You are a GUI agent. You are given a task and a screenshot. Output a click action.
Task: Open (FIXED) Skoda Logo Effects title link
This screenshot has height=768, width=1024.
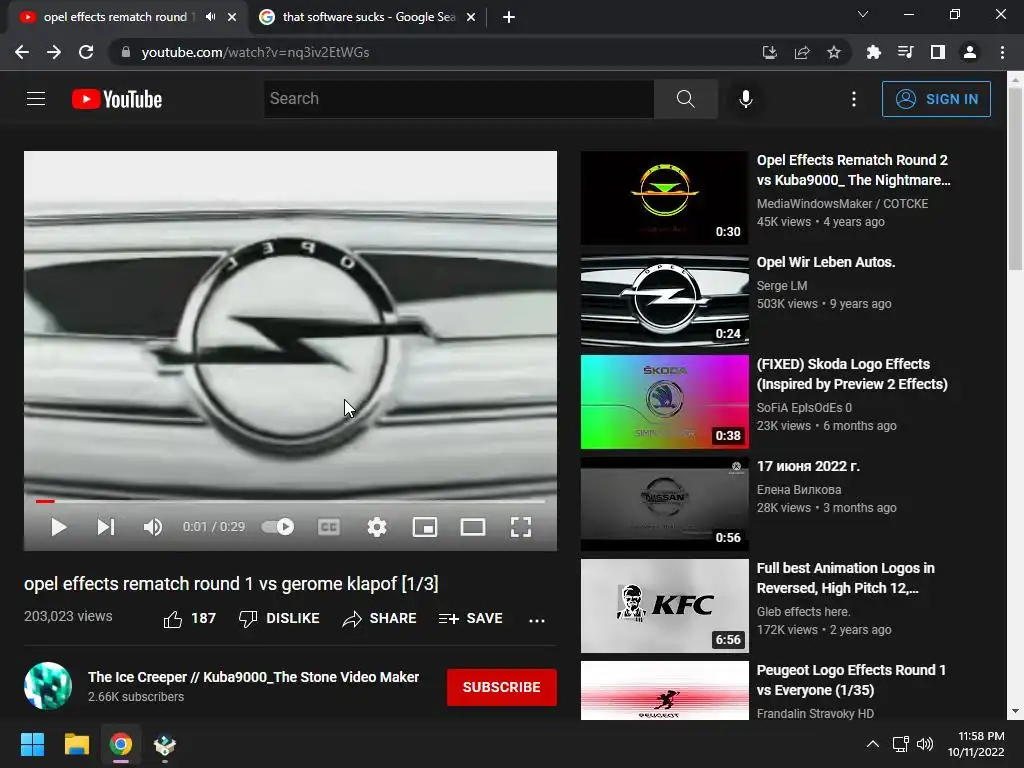click(852, 374)
